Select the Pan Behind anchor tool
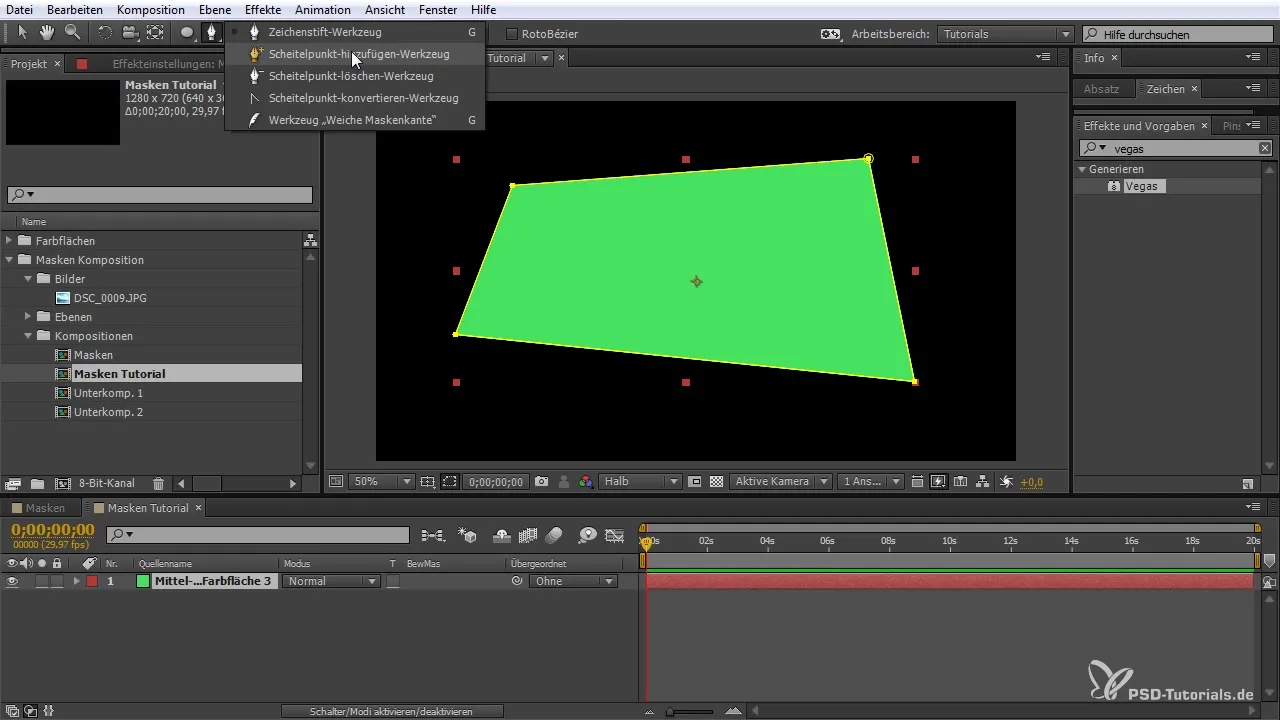Viewport: 1280px width, 720px height. coord(155,32)
